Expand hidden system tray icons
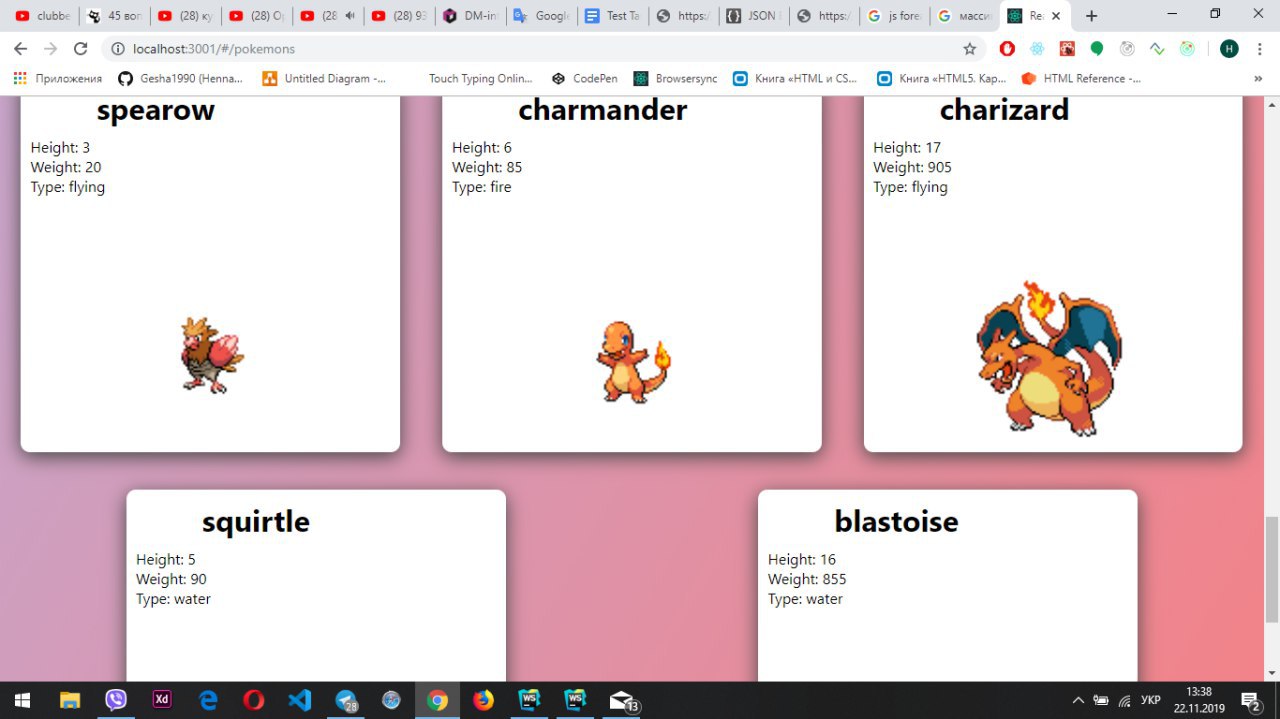The width and height of the screenshot is (1280, 719). pyautogui.click(x=1078, y=700)
